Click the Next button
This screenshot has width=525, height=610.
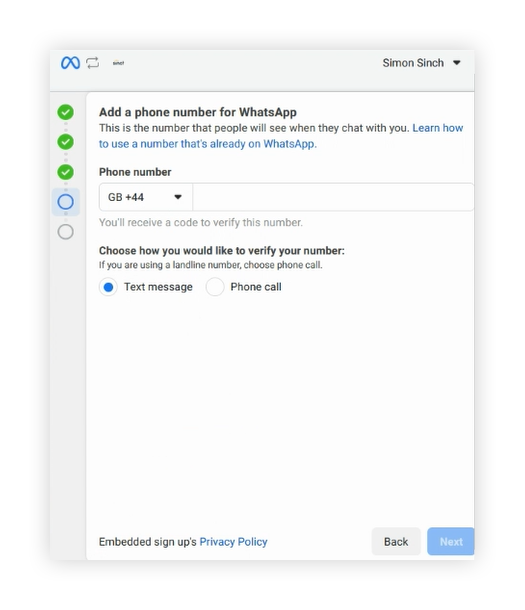[x=451, y=542]
